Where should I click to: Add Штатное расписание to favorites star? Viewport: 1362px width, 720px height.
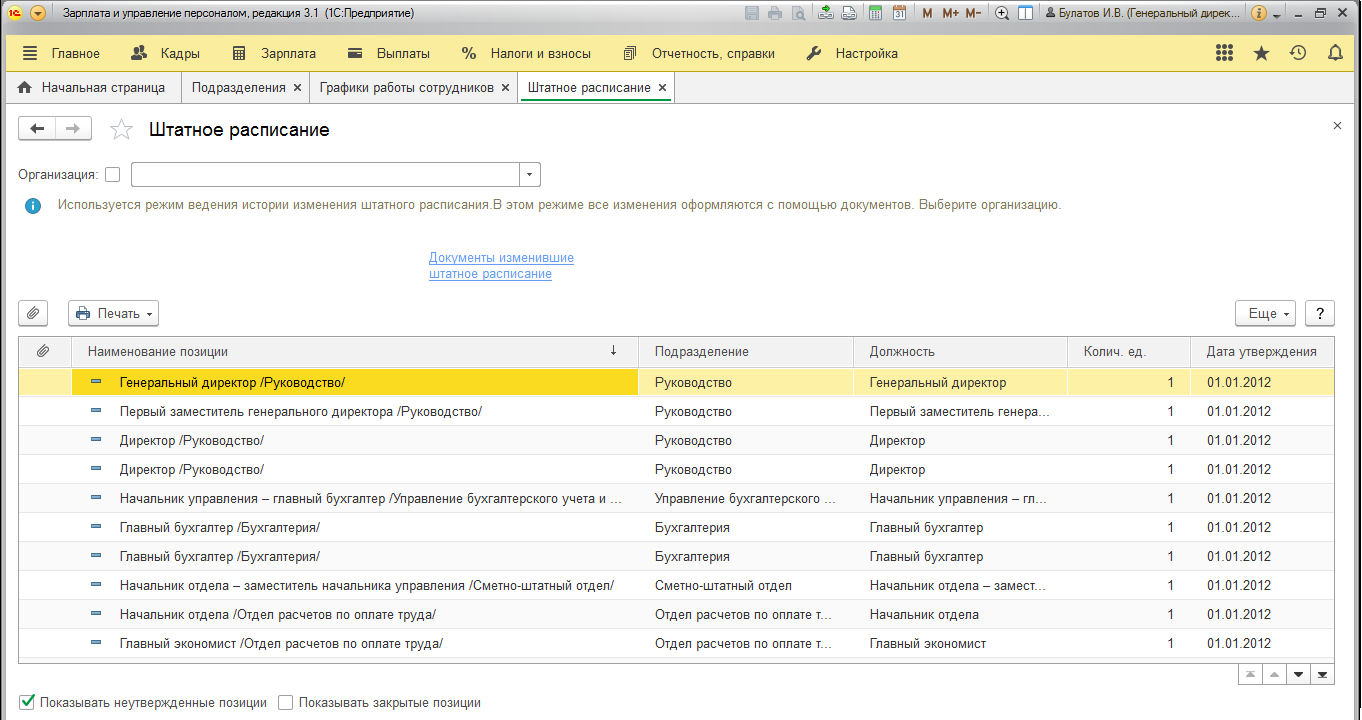(x=121, y=129)
